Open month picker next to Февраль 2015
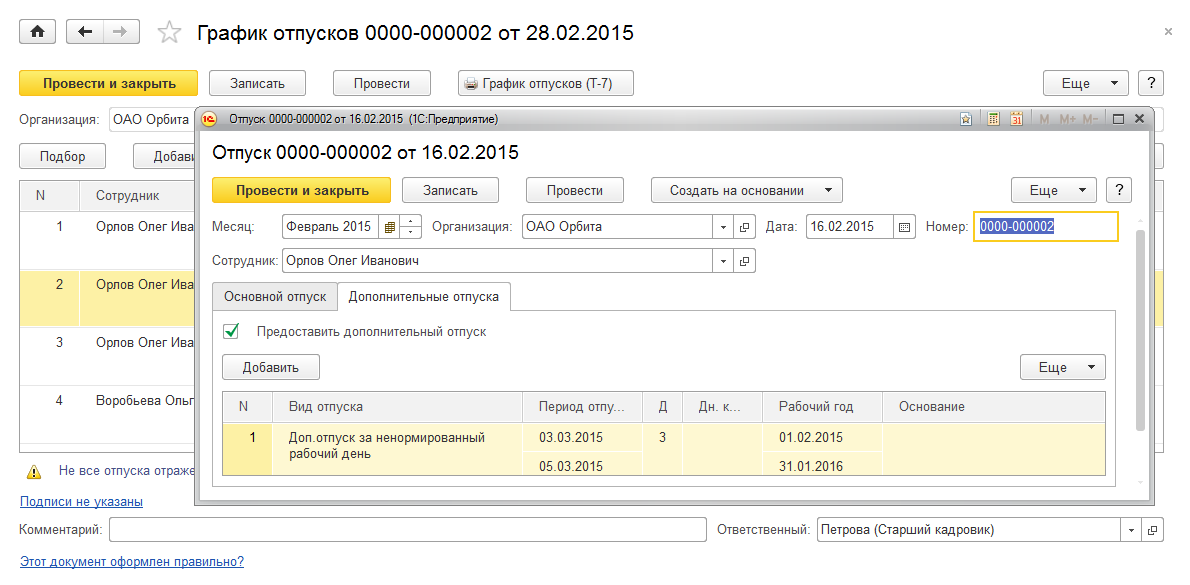This screenshot has width=1190, height=585. (389, 227)
